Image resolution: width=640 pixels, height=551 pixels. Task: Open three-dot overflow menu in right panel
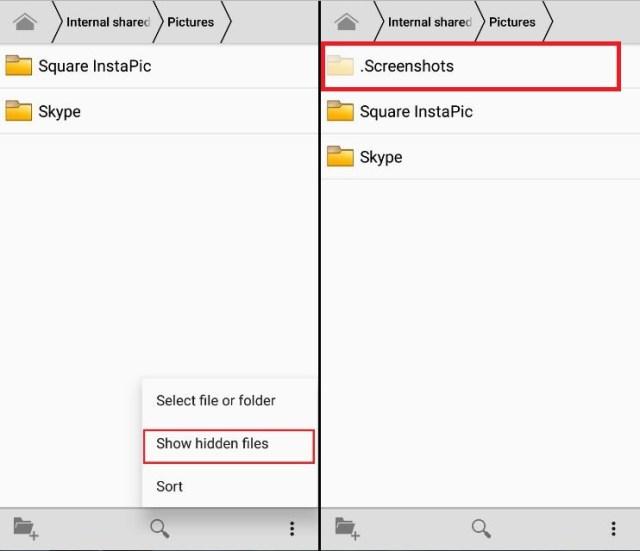[x=613, y=529]
